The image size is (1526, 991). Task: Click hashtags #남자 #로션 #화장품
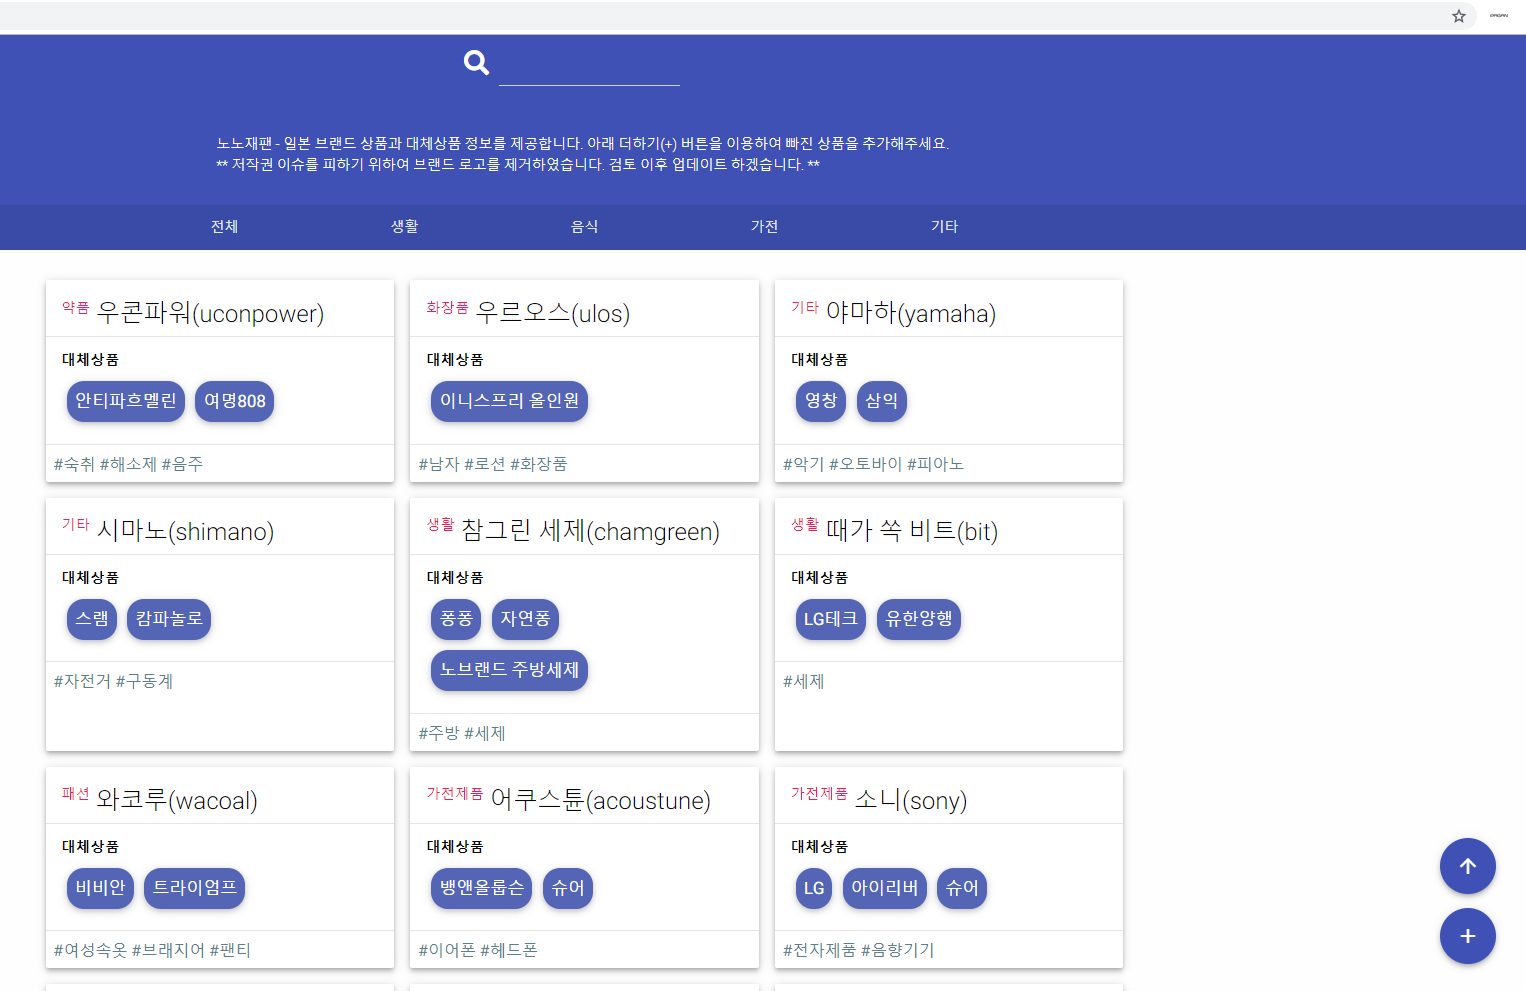point(493,464)
